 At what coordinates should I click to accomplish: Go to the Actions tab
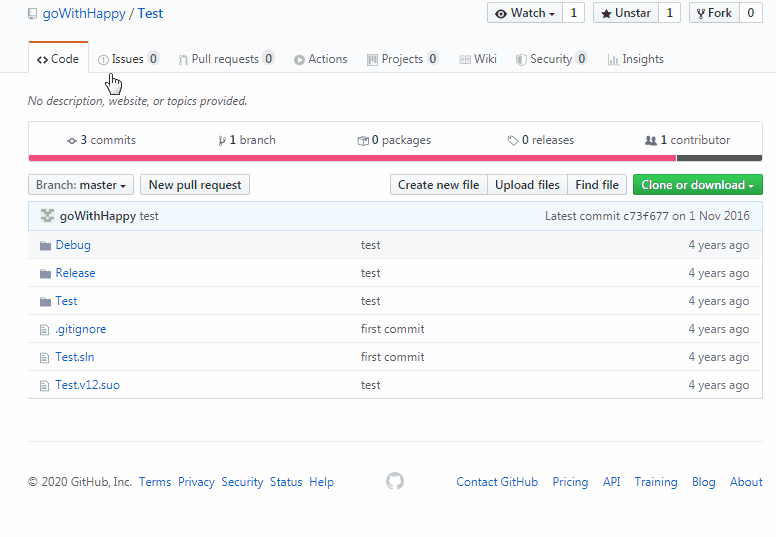coord(321,59)
